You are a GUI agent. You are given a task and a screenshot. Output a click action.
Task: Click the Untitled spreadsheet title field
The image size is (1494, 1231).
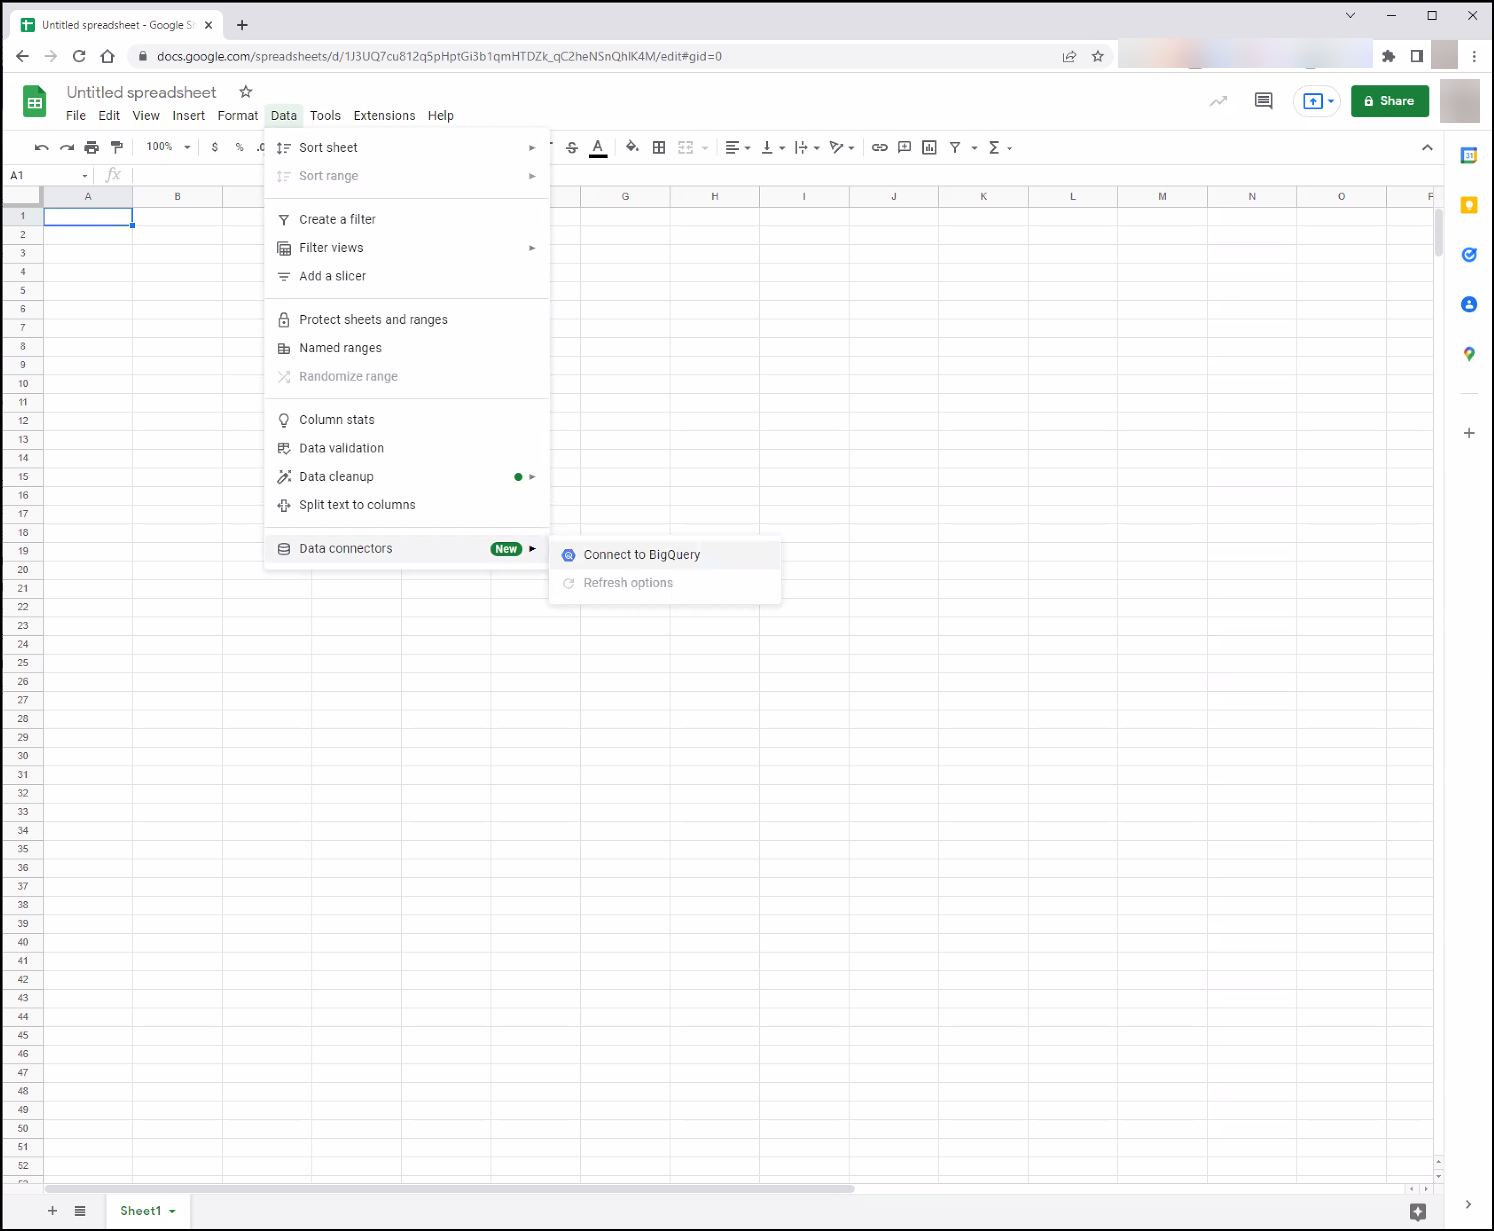[x=141, y=92]
